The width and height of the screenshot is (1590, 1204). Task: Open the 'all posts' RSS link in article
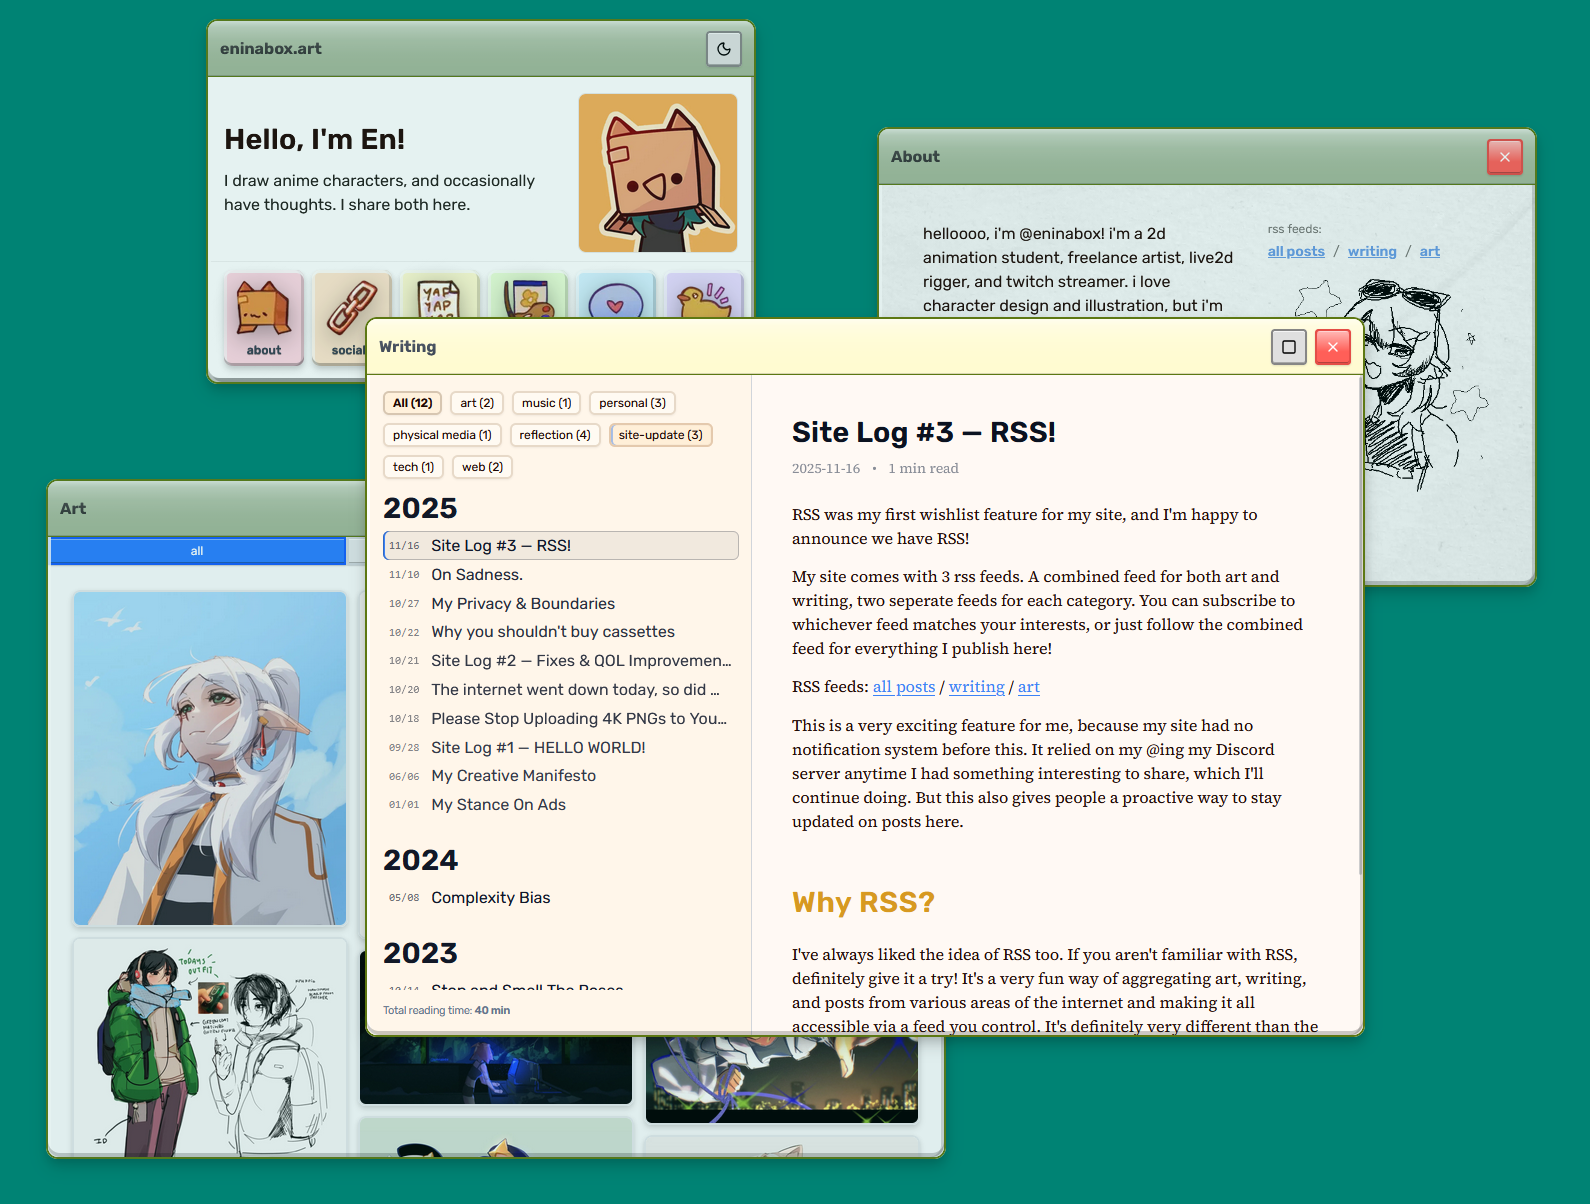pyautogui.click(x=903, y=687)
